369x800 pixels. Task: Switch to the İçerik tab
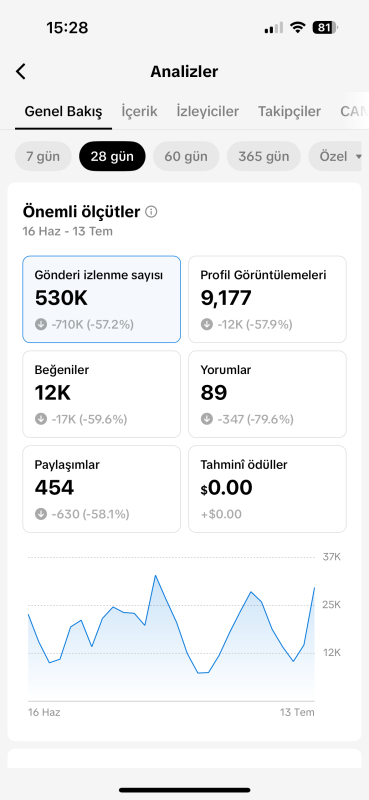tap(139, 111)
